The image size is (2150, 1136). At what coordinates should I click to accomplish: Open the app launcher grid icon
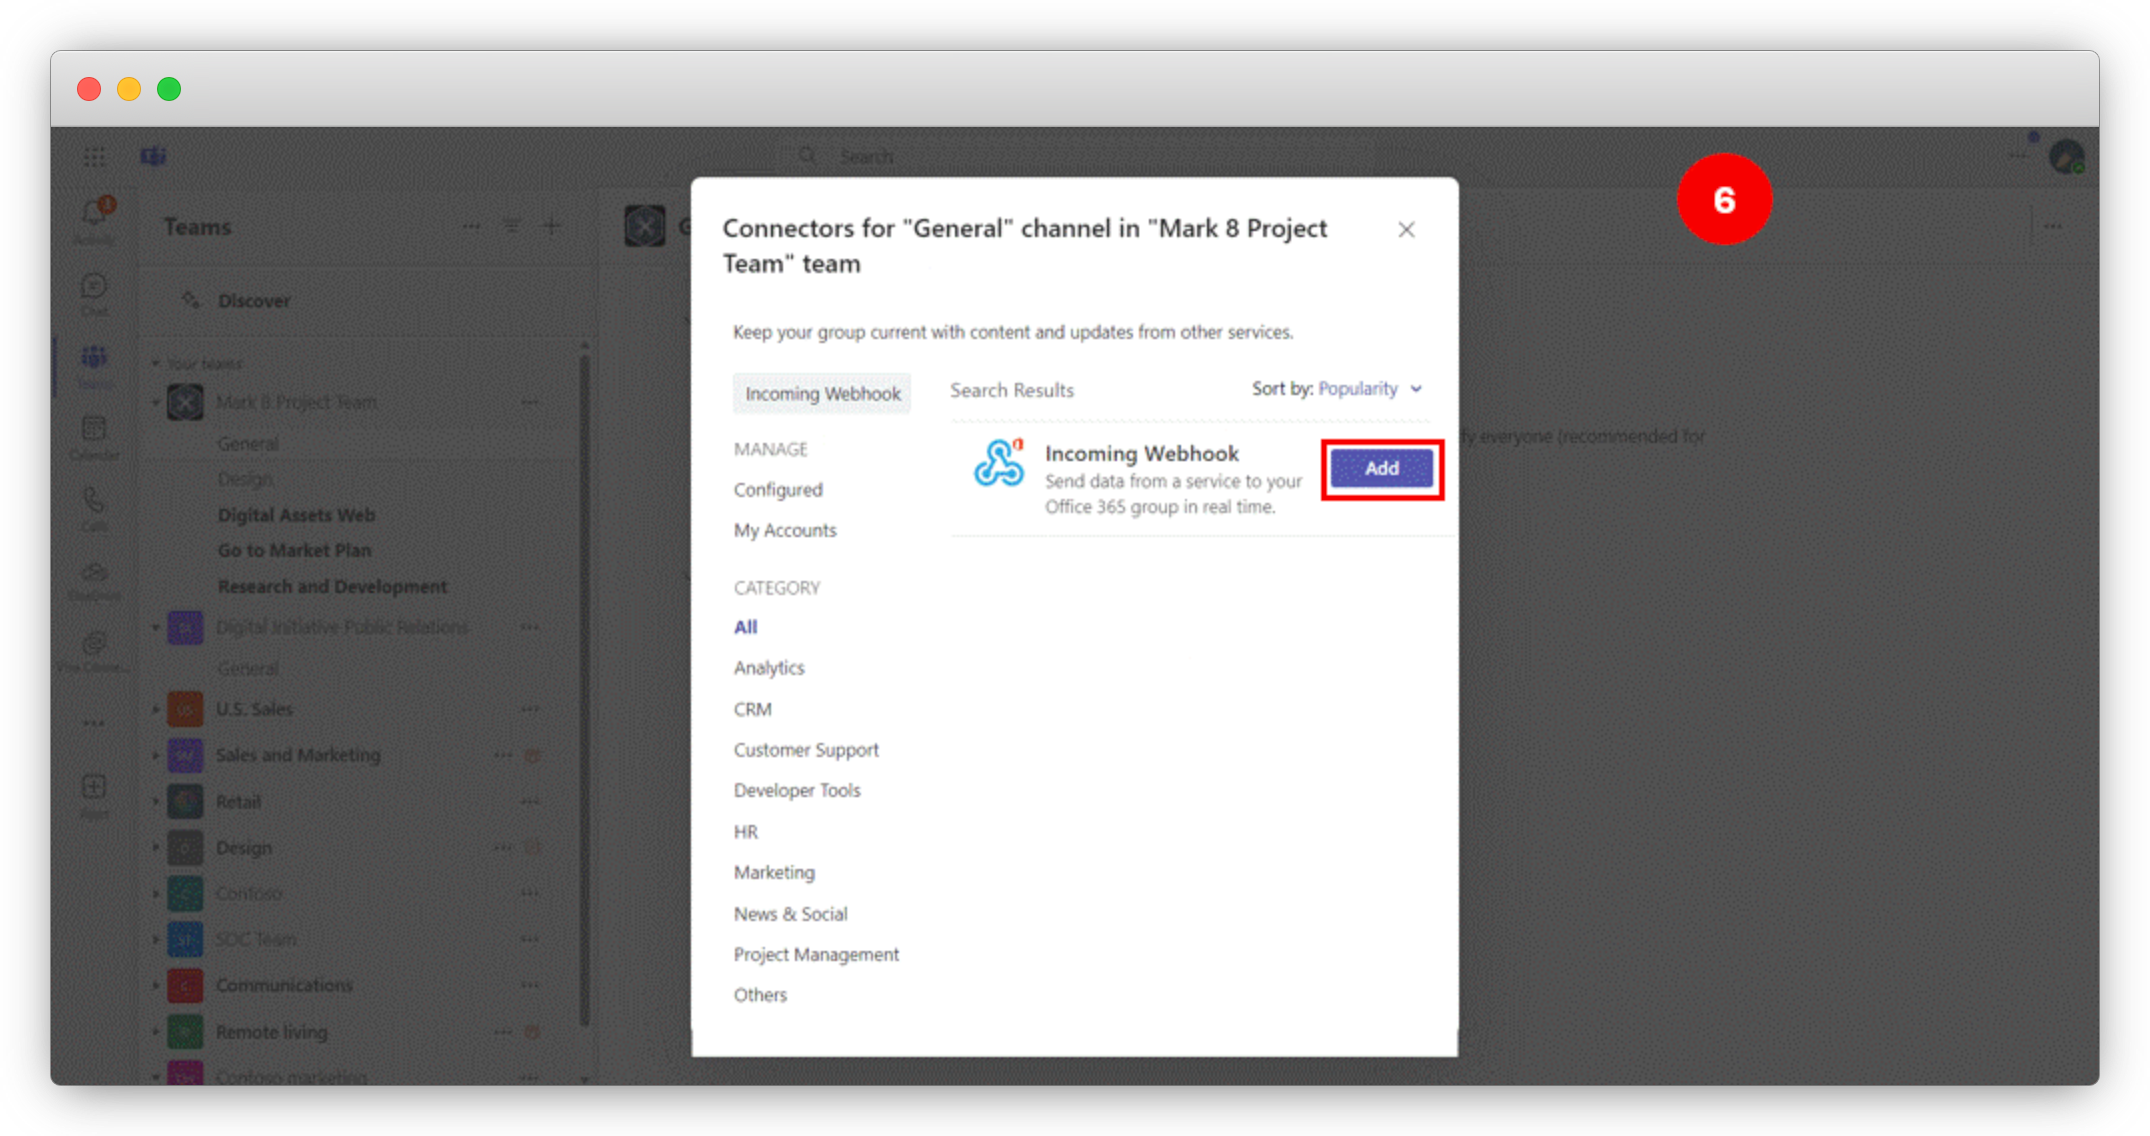tap(95, 157)
